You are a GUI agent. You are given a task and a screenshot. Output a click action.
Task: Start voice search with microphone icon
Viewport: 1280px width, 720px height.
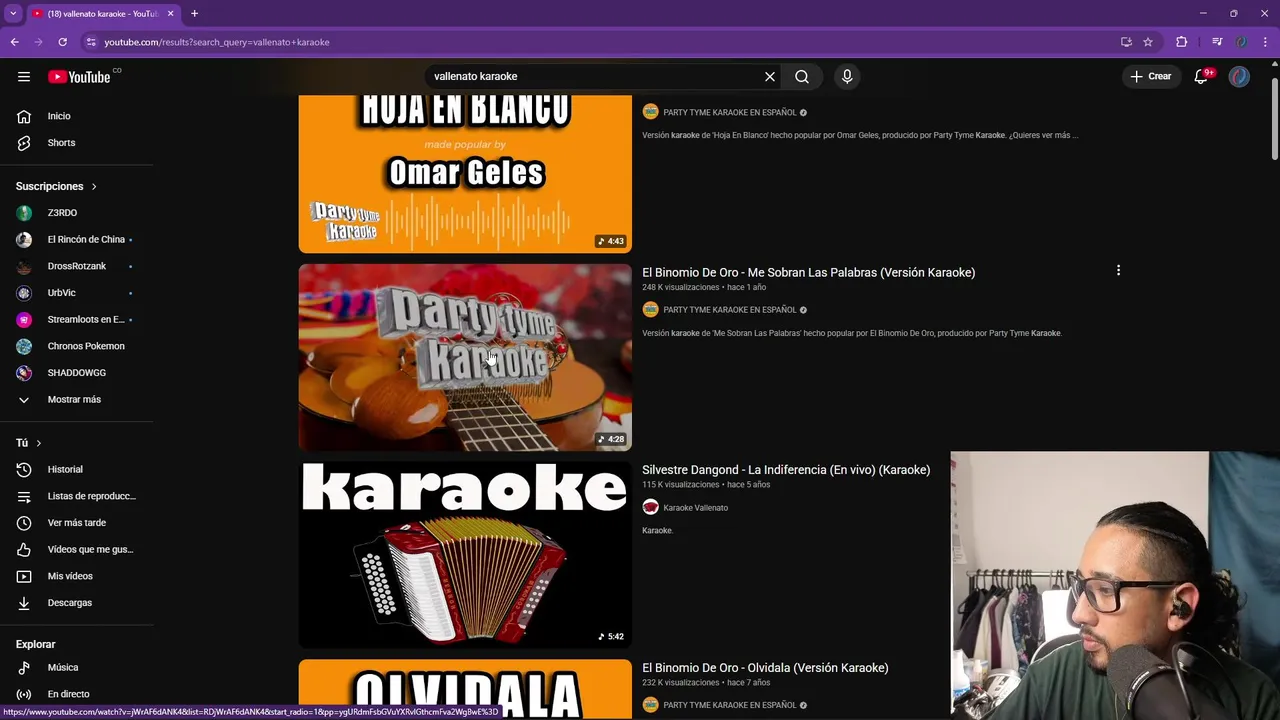847,76
